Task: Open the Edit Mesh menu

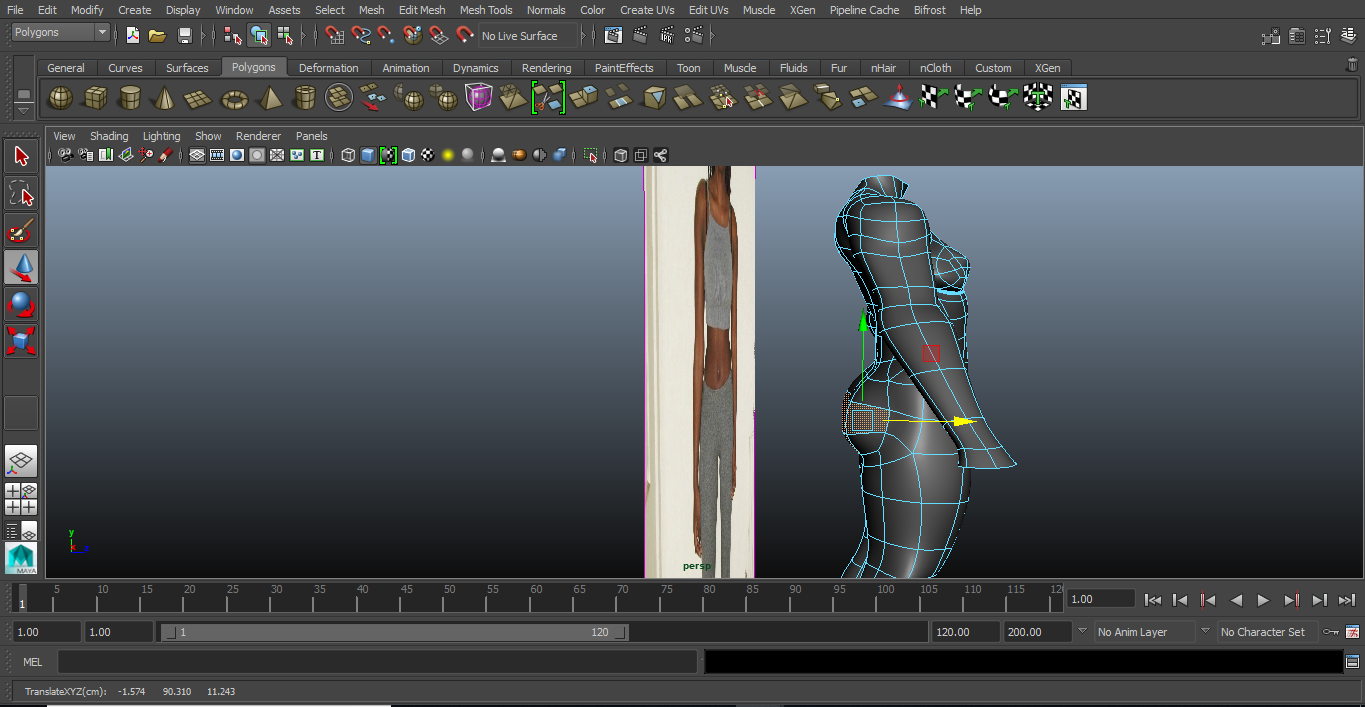Action: [x=421, y=10]
